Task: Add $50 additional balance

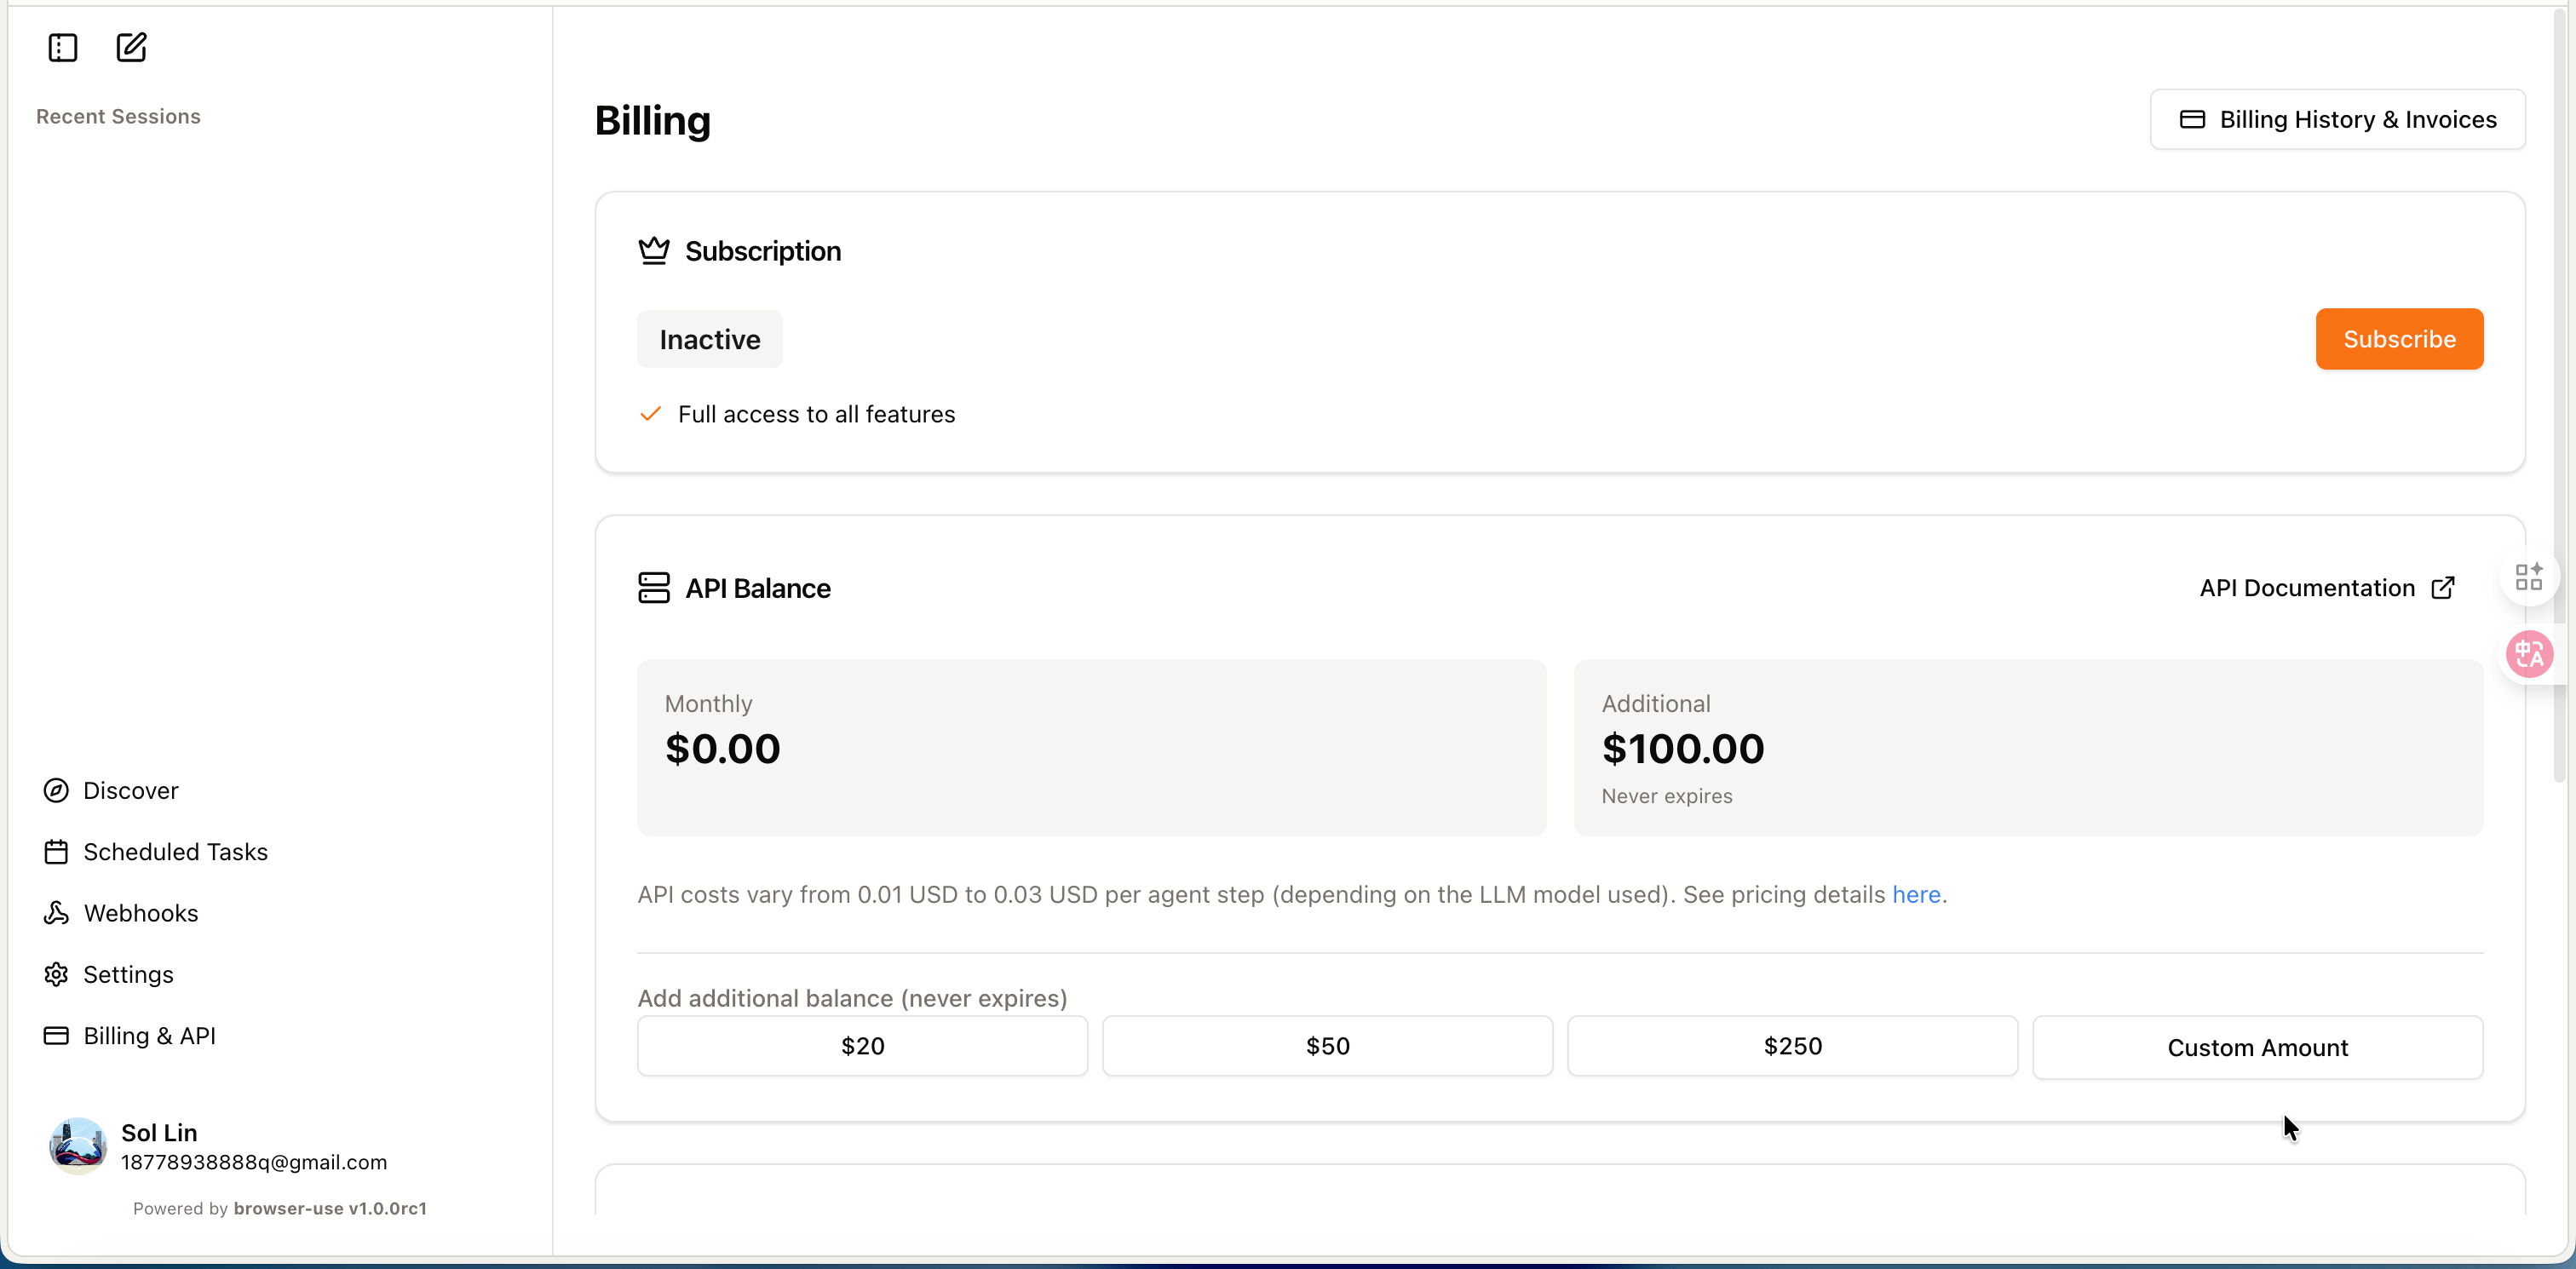Action: click(1327, 1046)
